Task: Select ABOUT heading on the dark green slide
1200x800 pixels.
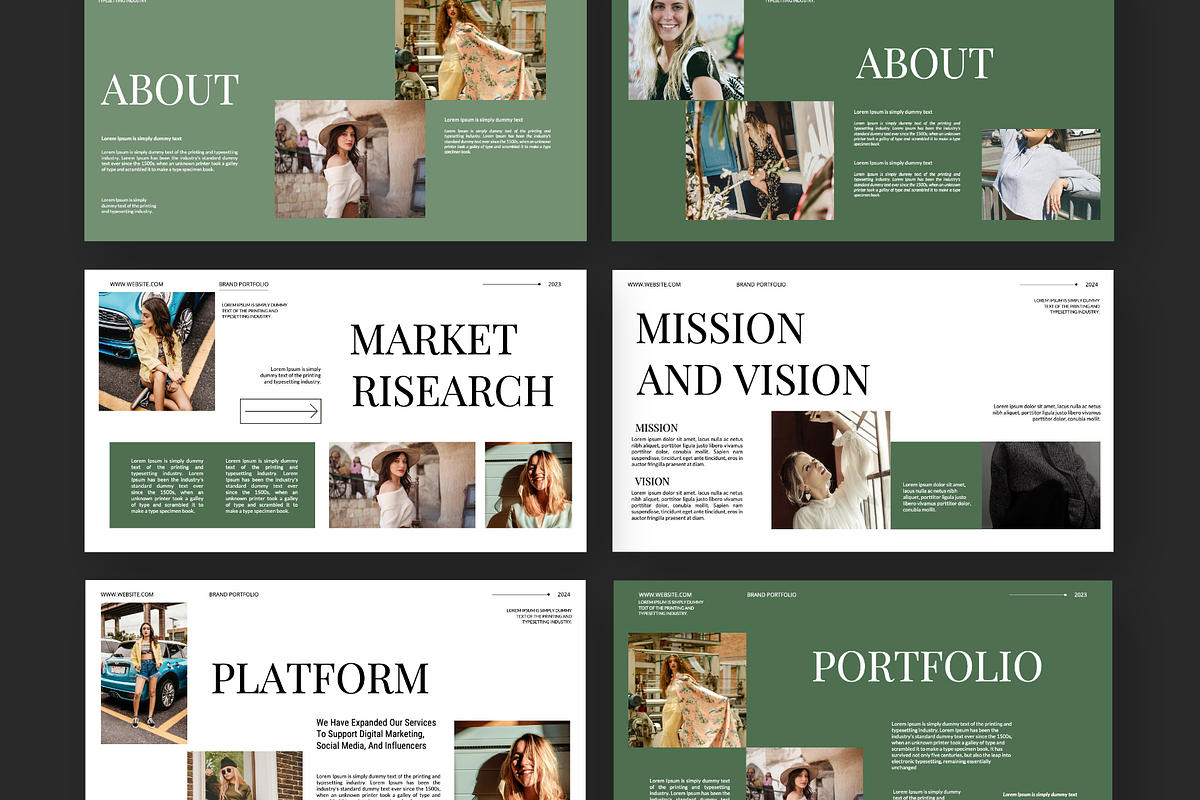Action: pos(924,64)
